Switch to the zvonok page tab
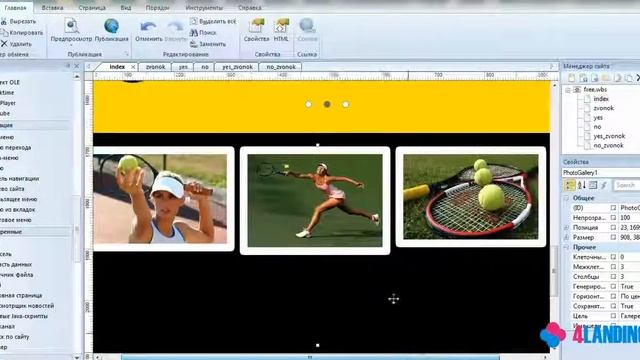Screen dimensions: 640x360 pyautogui.click(x=156, y=67)
